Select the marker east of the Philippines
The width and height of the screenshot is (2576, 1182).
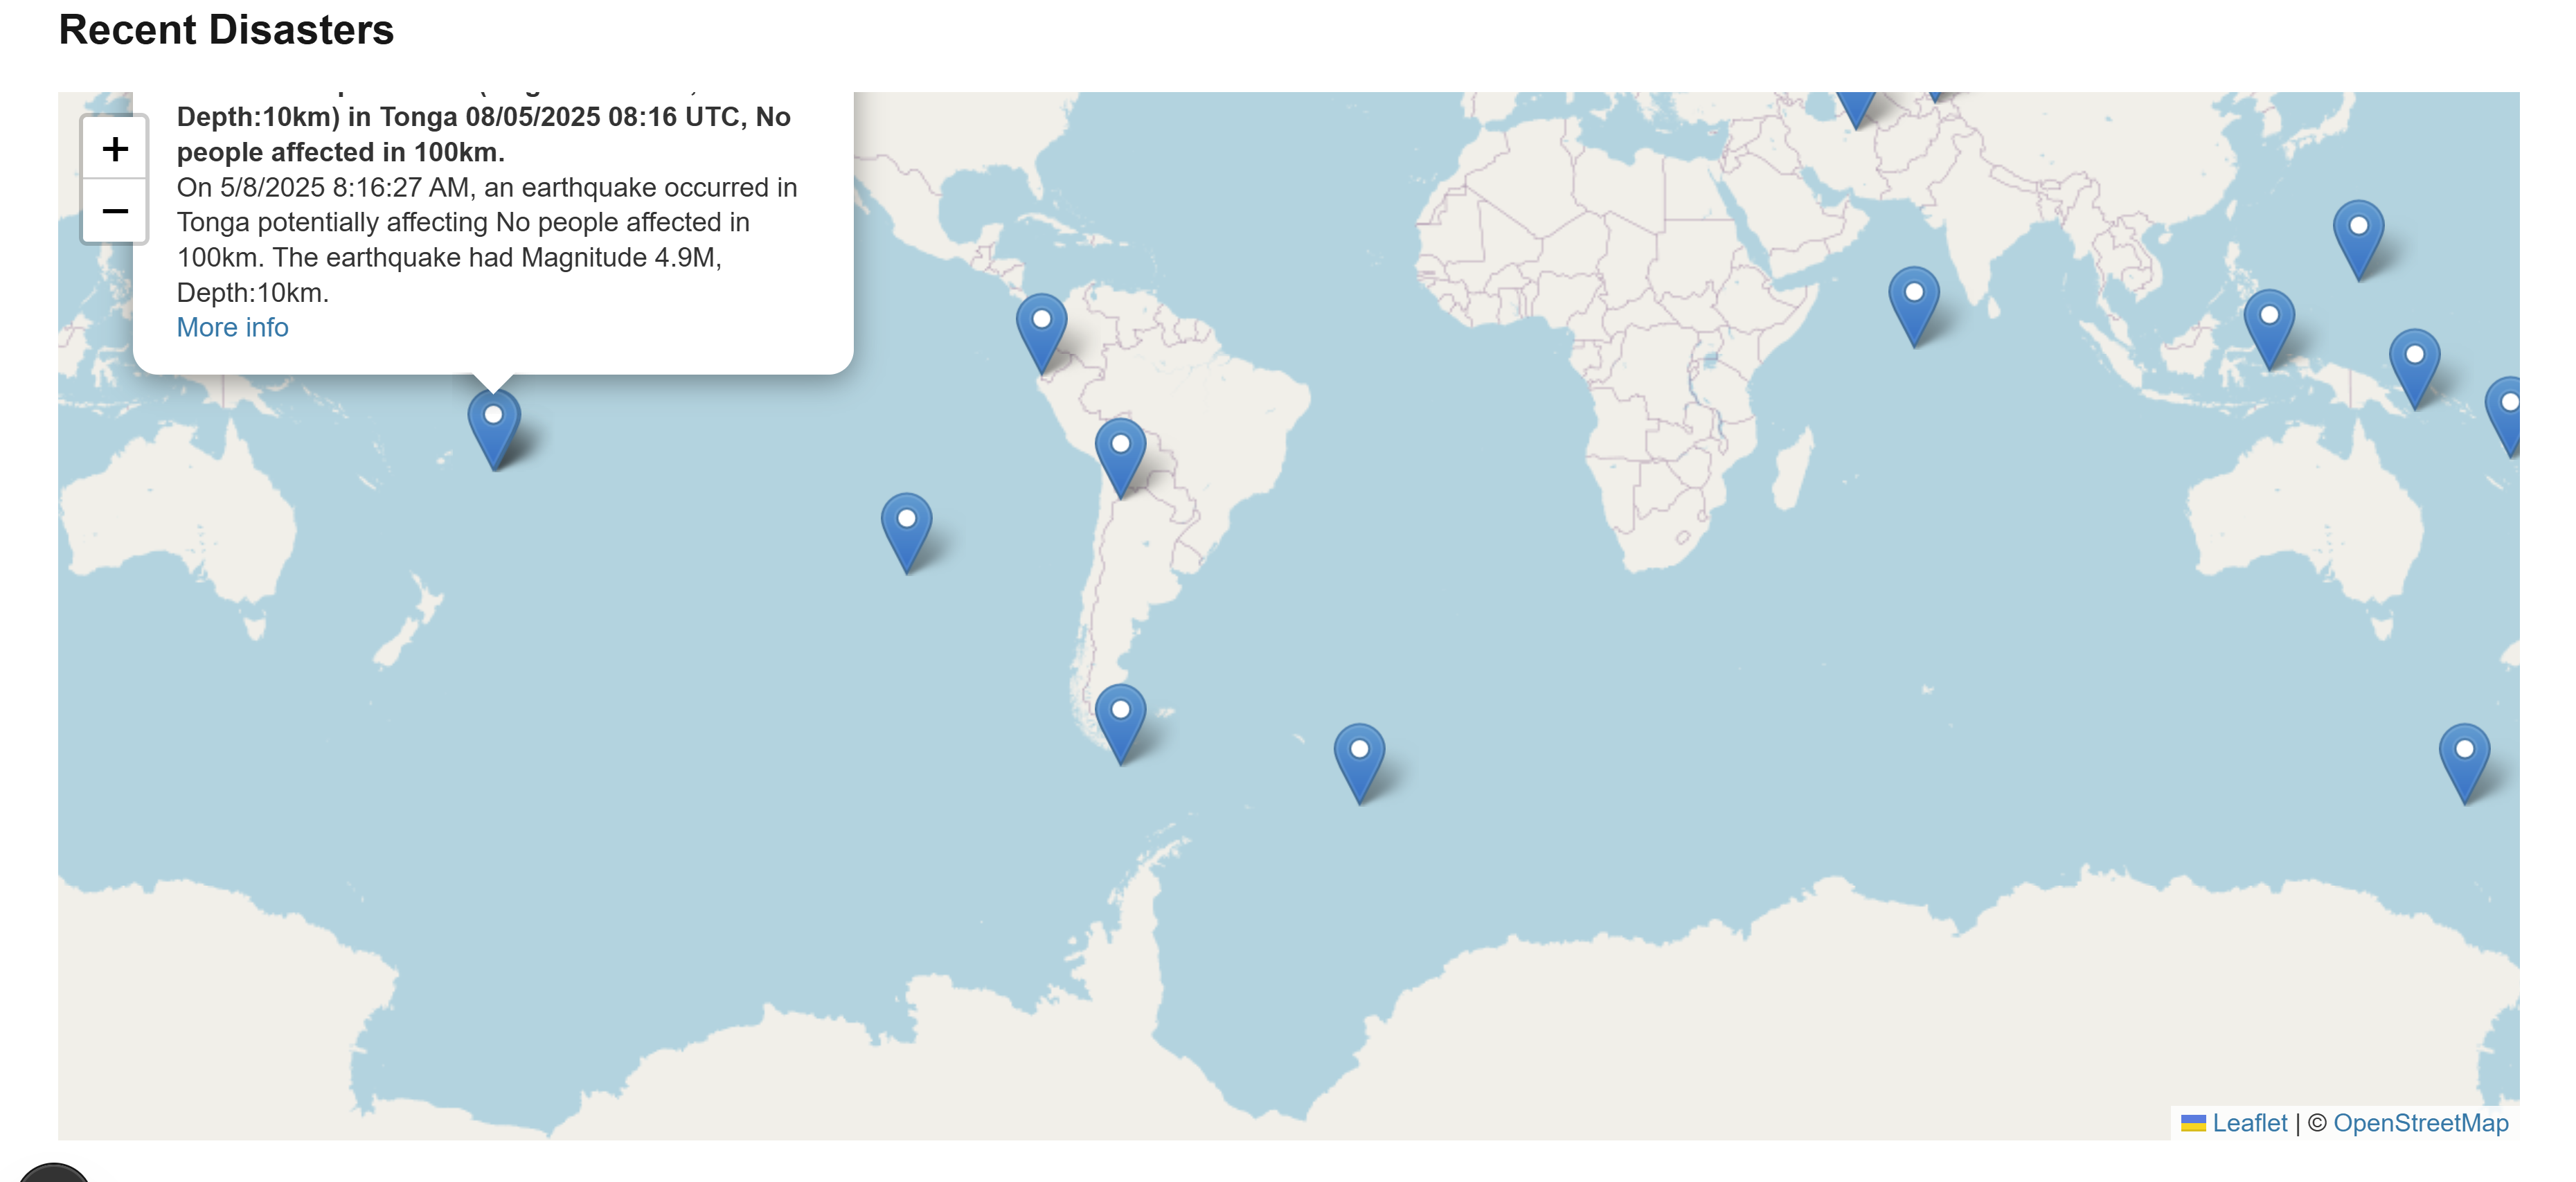tap(2358, 236)
